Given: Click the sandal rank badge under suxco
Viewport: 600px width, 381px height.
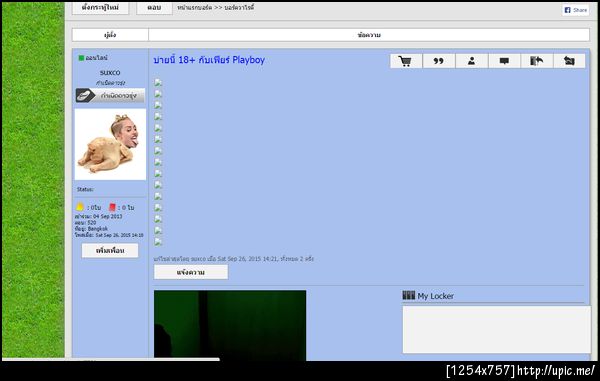Looking at the screenshot, I should tap(110, 96).
